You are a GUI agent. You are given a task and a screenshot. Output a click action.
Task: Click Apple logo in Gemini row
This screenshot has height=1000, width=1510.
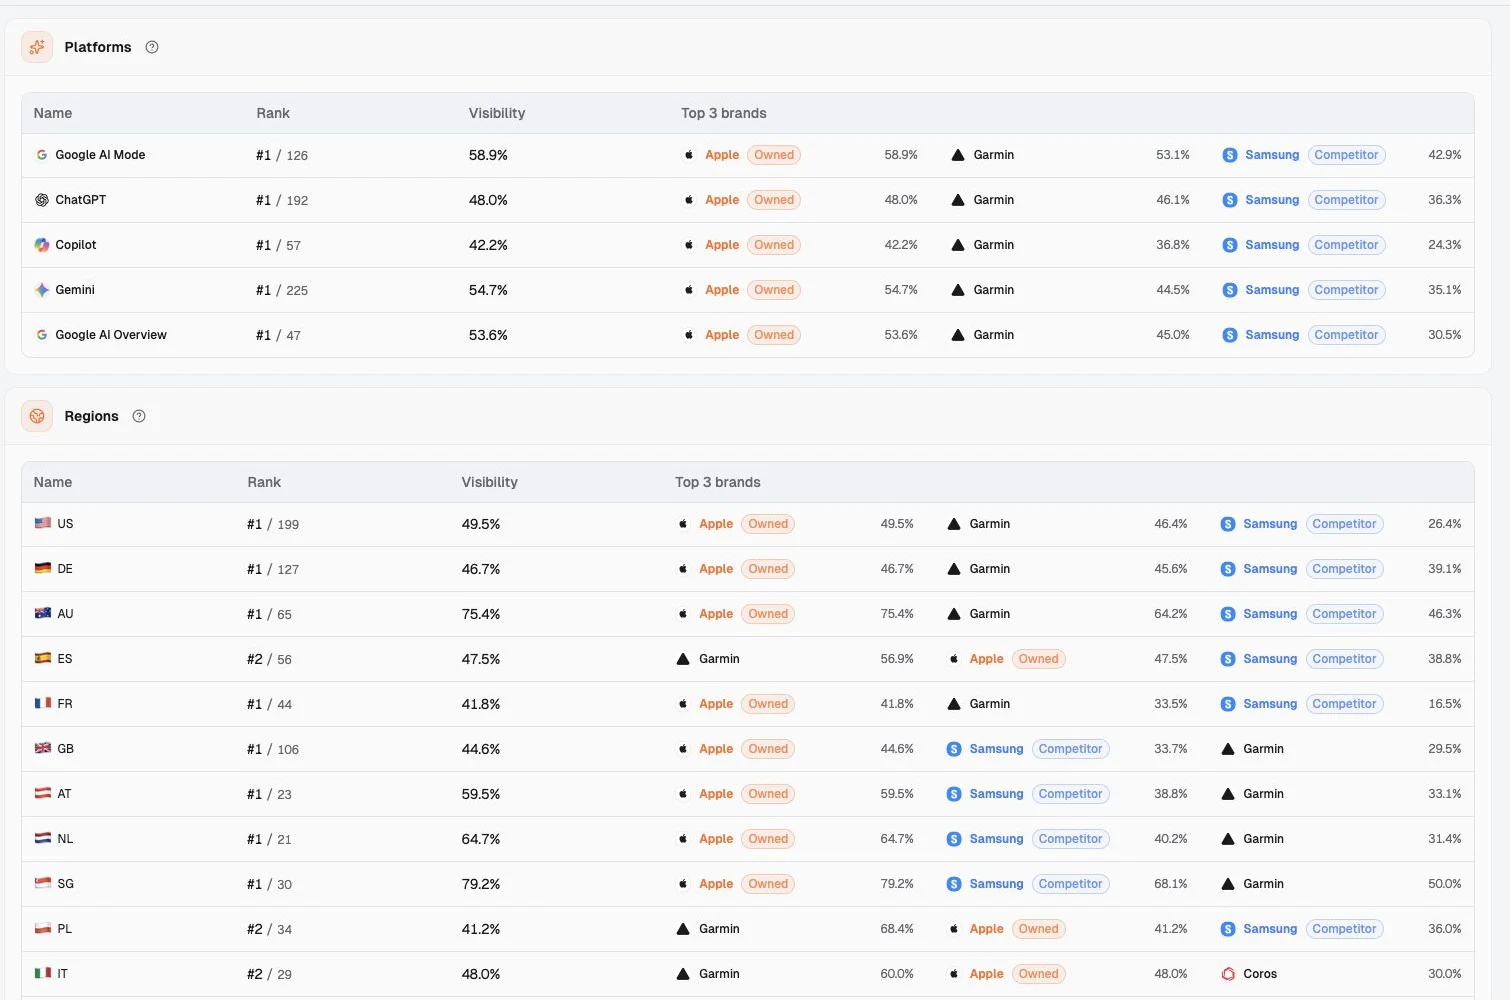tap(689, 290)
